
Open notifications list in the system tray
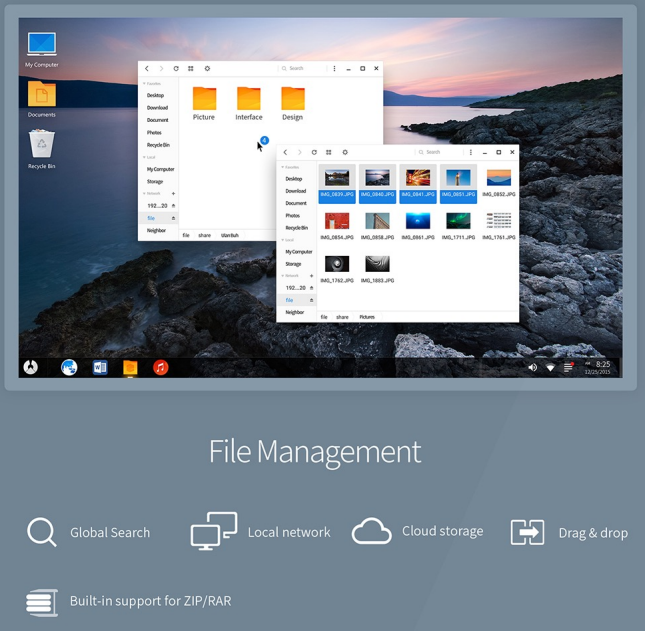(568, 367)
